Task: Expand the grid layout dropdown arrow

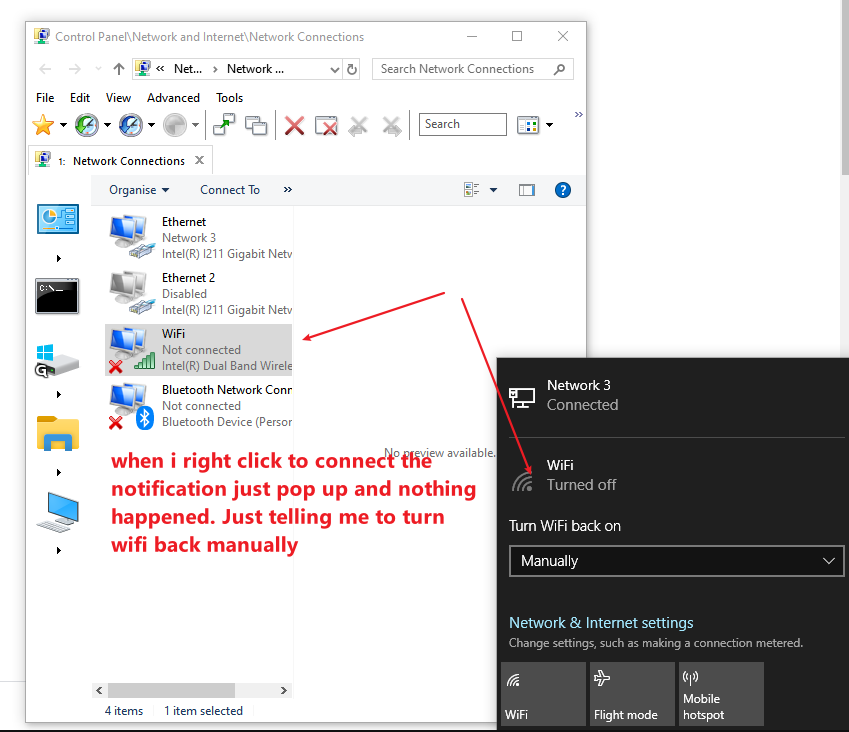Action: (550, 125)
